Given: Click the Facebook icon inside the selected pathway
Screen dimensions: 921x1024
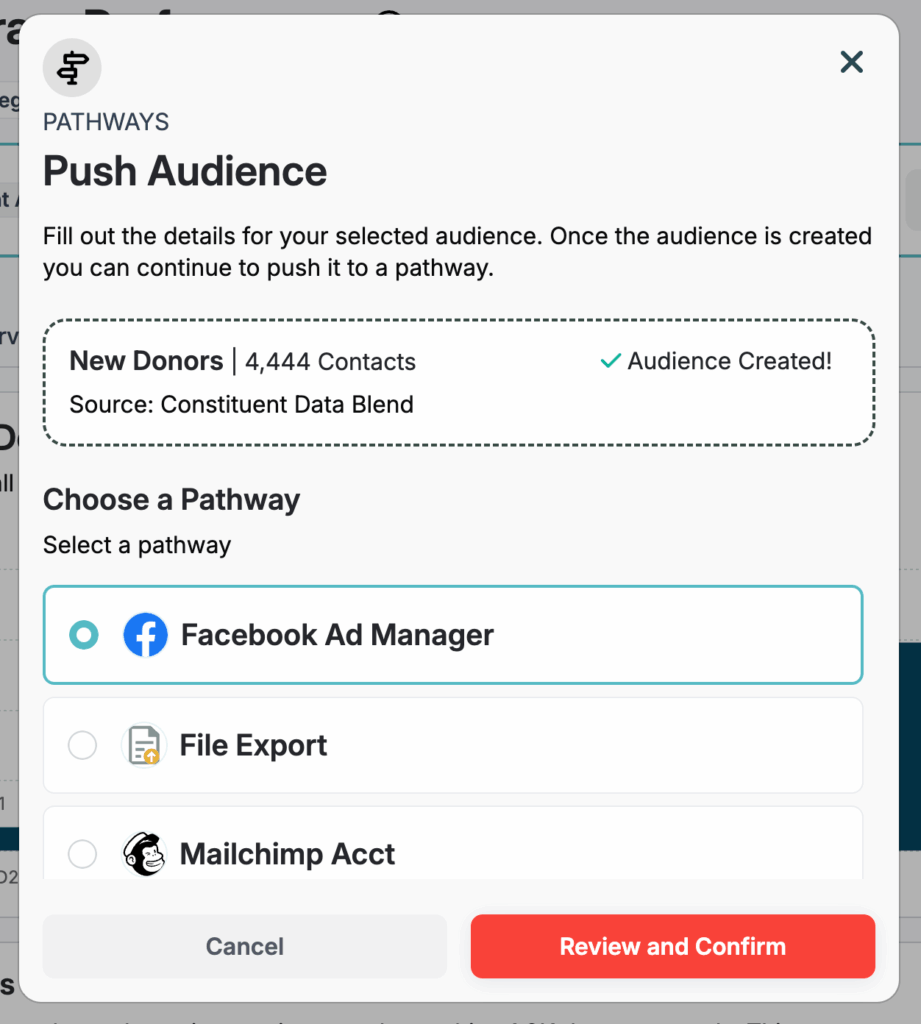Looking at the screenshot, I should (146, 635).
